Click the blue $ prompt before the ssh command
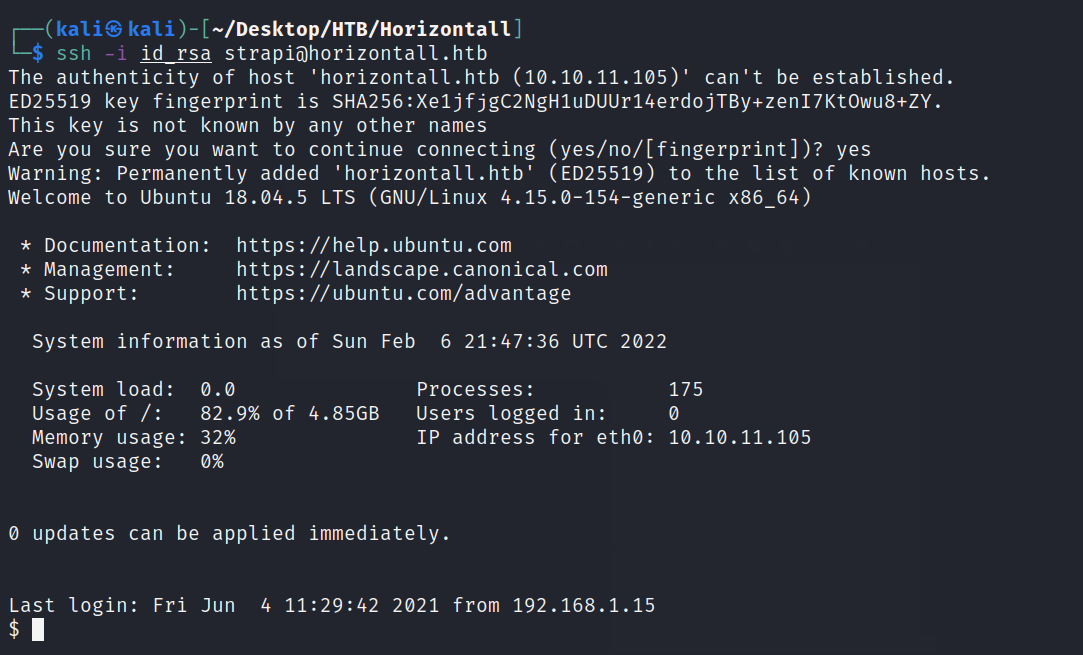Image resolution: width=1083 pixels, height=655 pixels. pyautogui.click(x=38, y=53)
